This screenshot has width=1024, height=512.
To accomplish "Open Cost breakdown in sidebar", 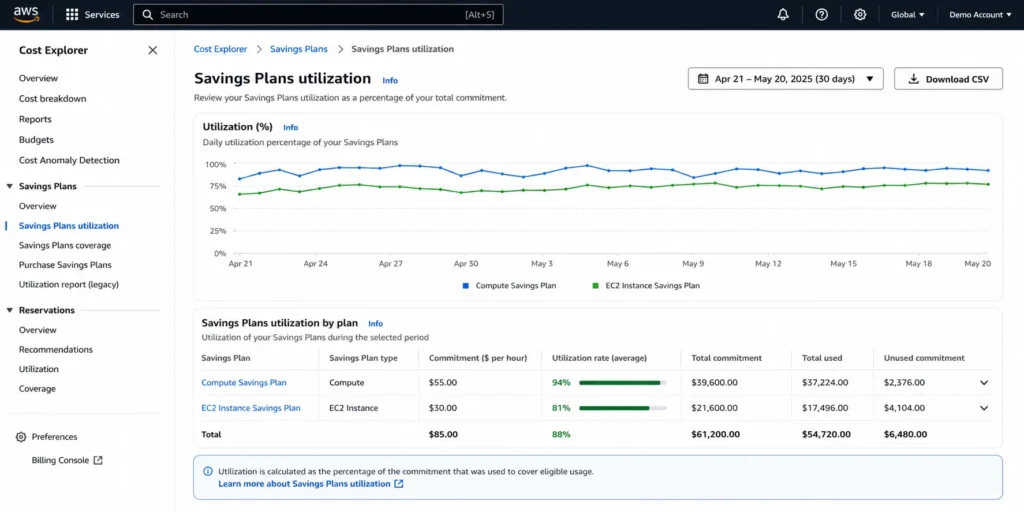I will click(52, 99).
